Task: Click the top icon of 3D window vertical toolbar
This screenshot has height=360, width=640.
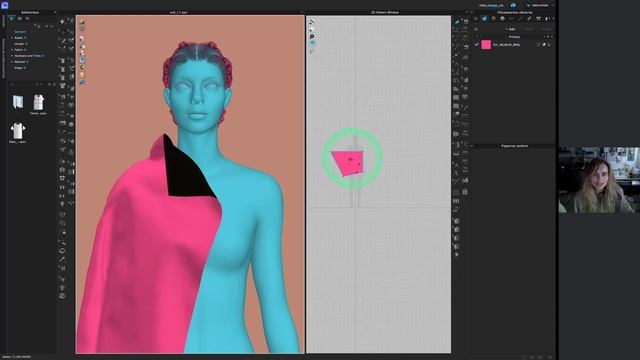Action: (x=82, y=22)
